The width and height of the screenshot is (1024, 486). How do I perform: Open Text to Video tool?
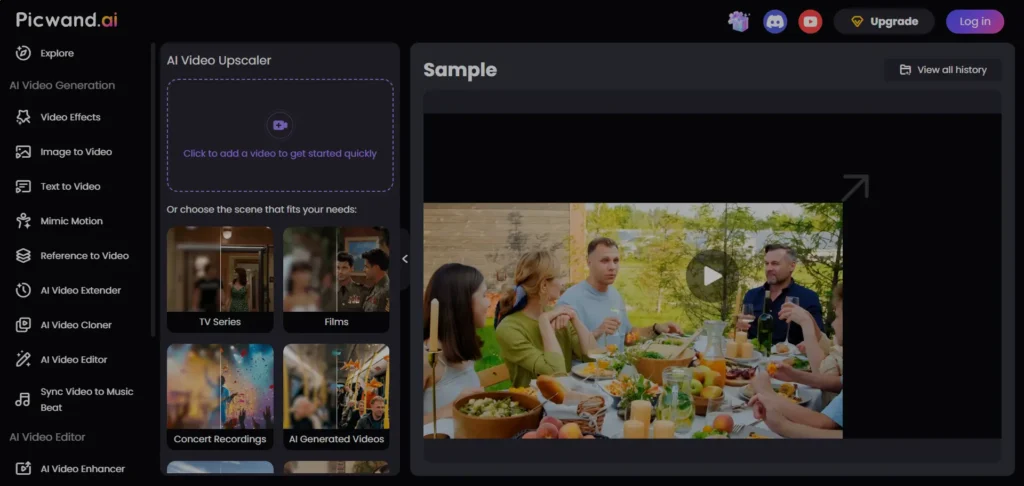pos(71,186)
